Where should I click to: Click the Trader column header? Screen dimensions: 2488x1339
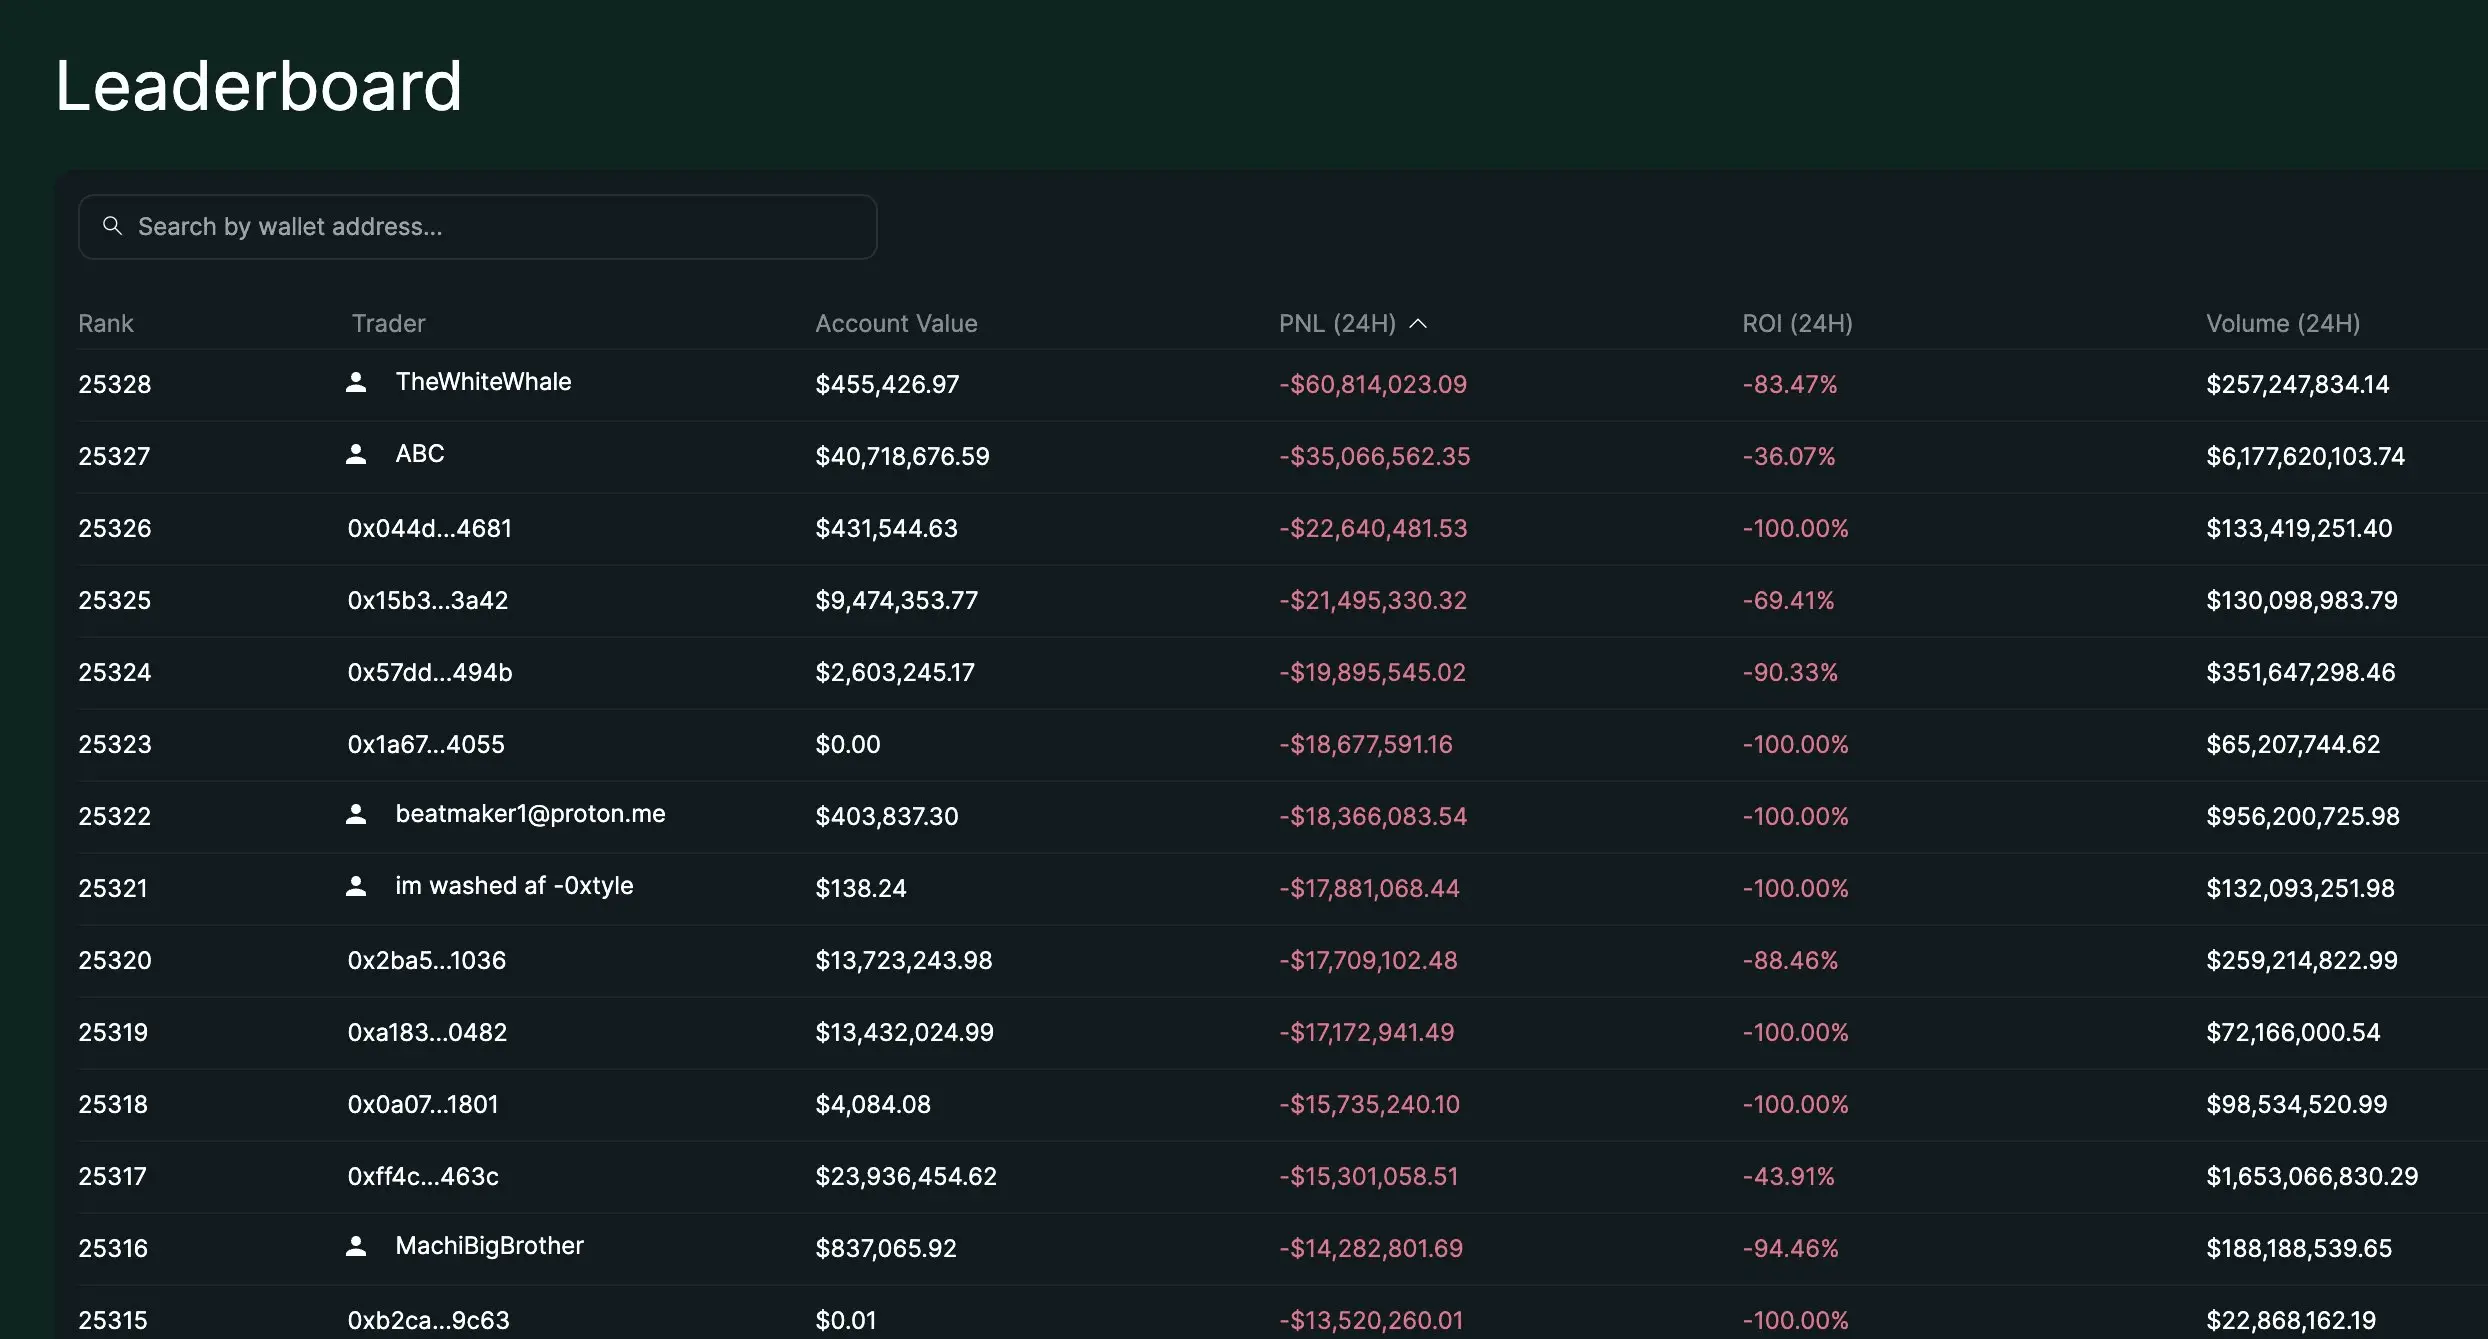pos(388,323)
